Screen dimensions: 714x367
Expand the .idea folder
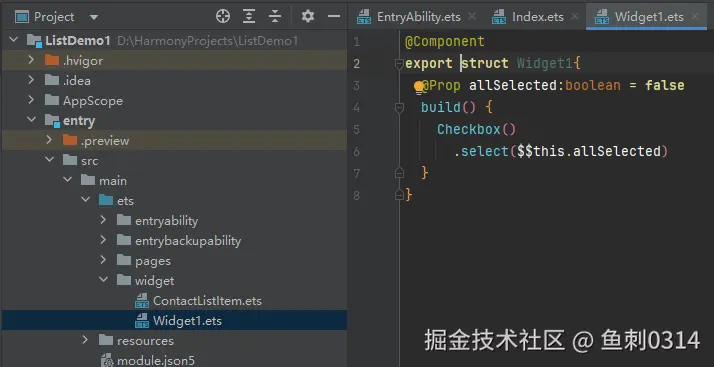31,80
